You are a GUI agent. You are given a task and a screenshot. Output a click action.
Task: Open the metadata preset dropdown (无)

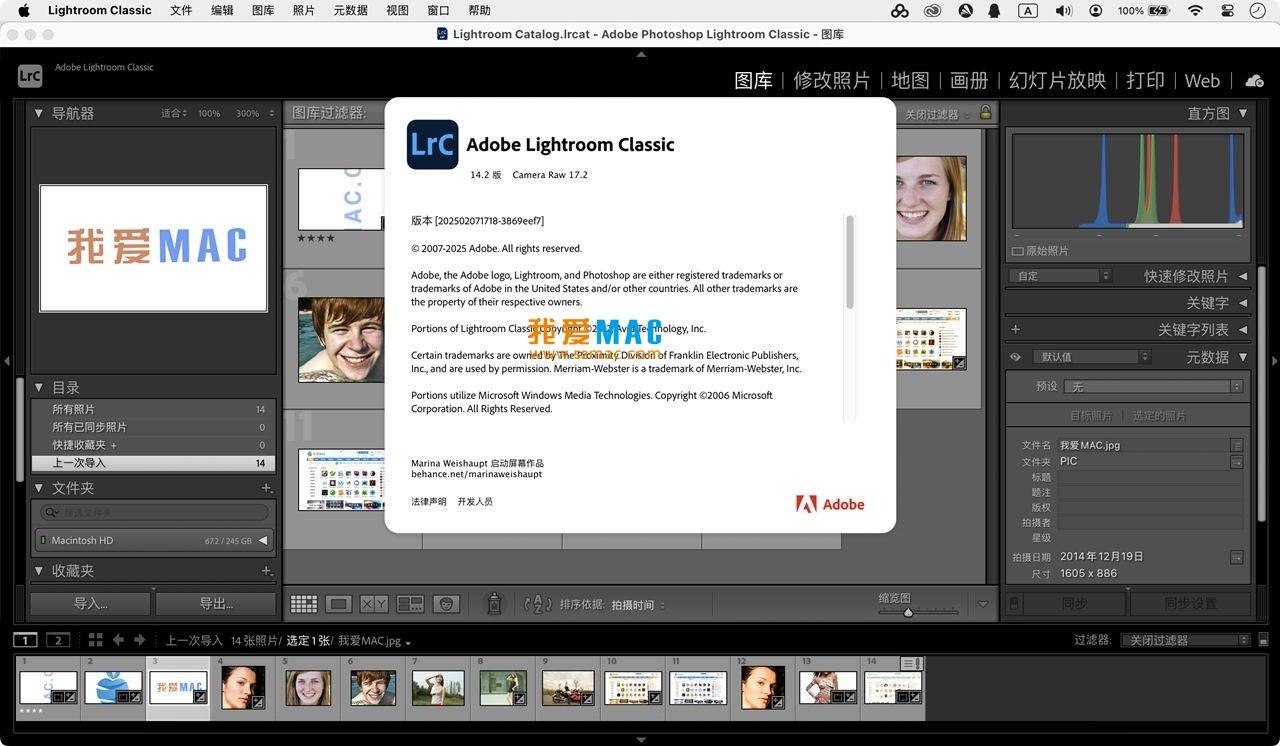(x=1154, y=386)
